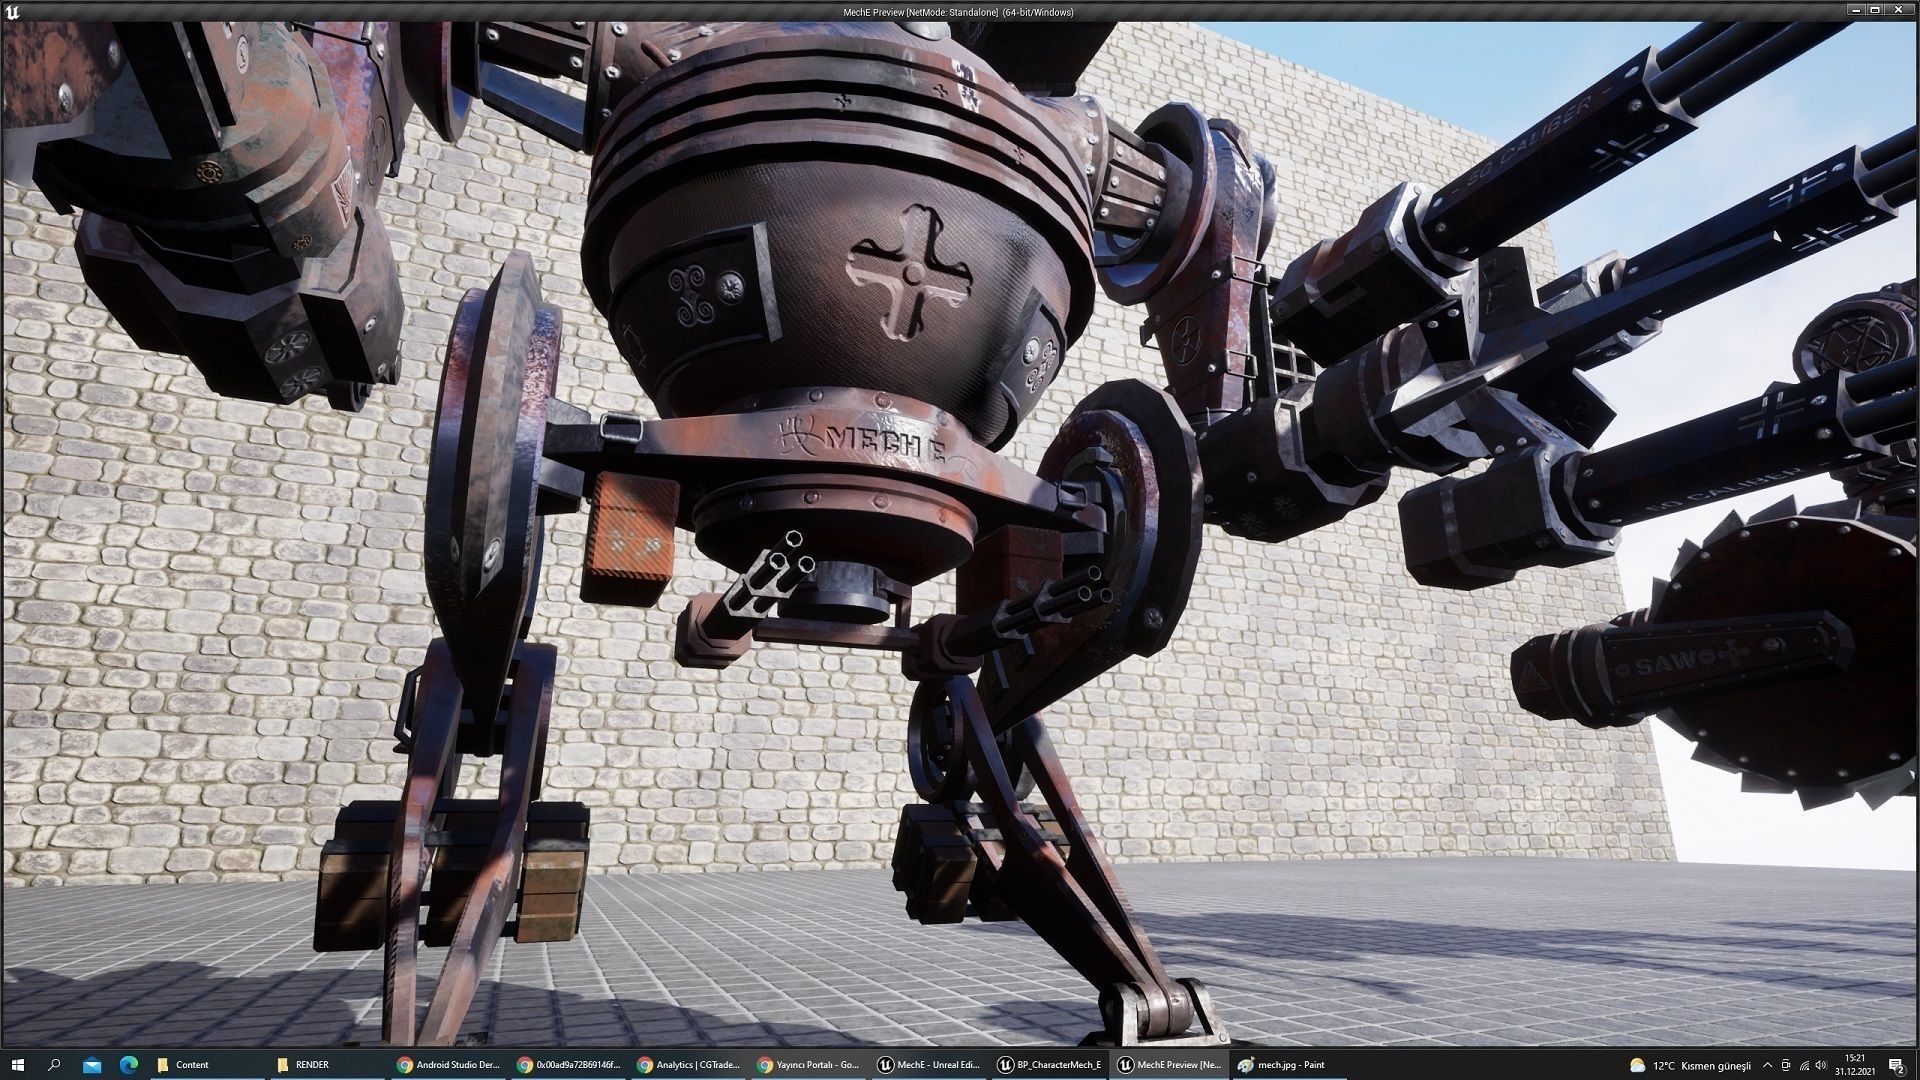Viewport: 1920px width, 1080px height.
Task: Open Yayıncı Portalı Chrome window
Action: click(x=808, y=1064)
